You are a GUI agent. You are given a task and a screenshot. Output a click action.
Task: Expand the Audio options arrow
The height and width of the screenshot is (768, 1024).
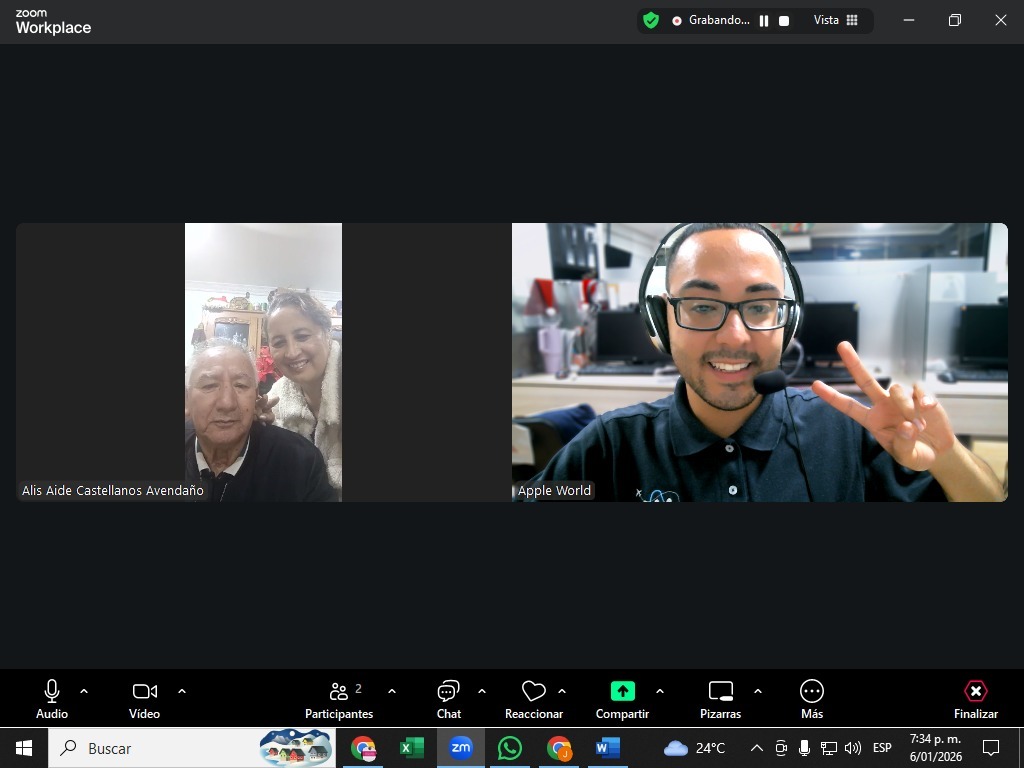click(x=84, y=691)
